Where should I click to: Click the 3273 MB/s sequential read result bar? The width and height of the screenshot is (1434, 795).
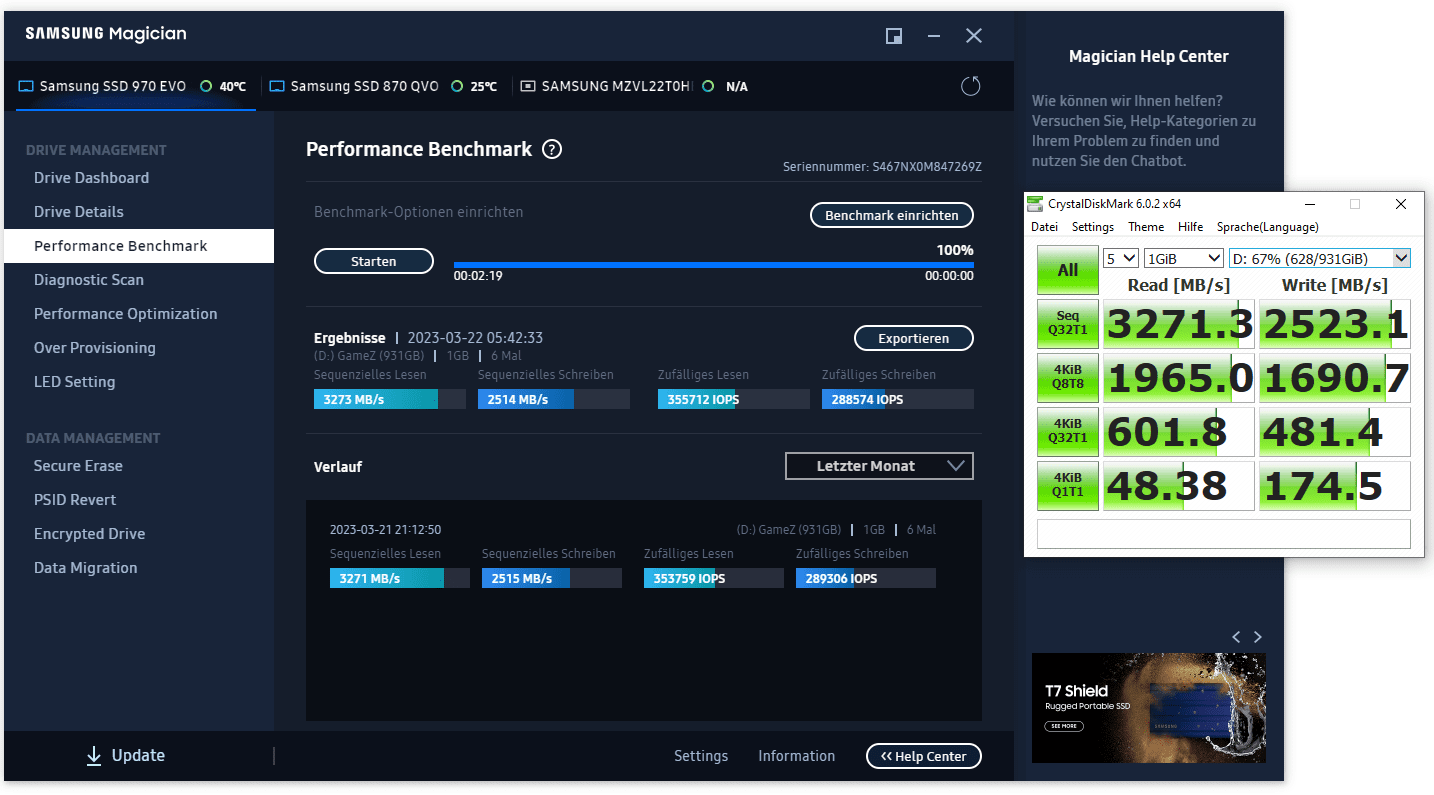[x=390, y=399]
